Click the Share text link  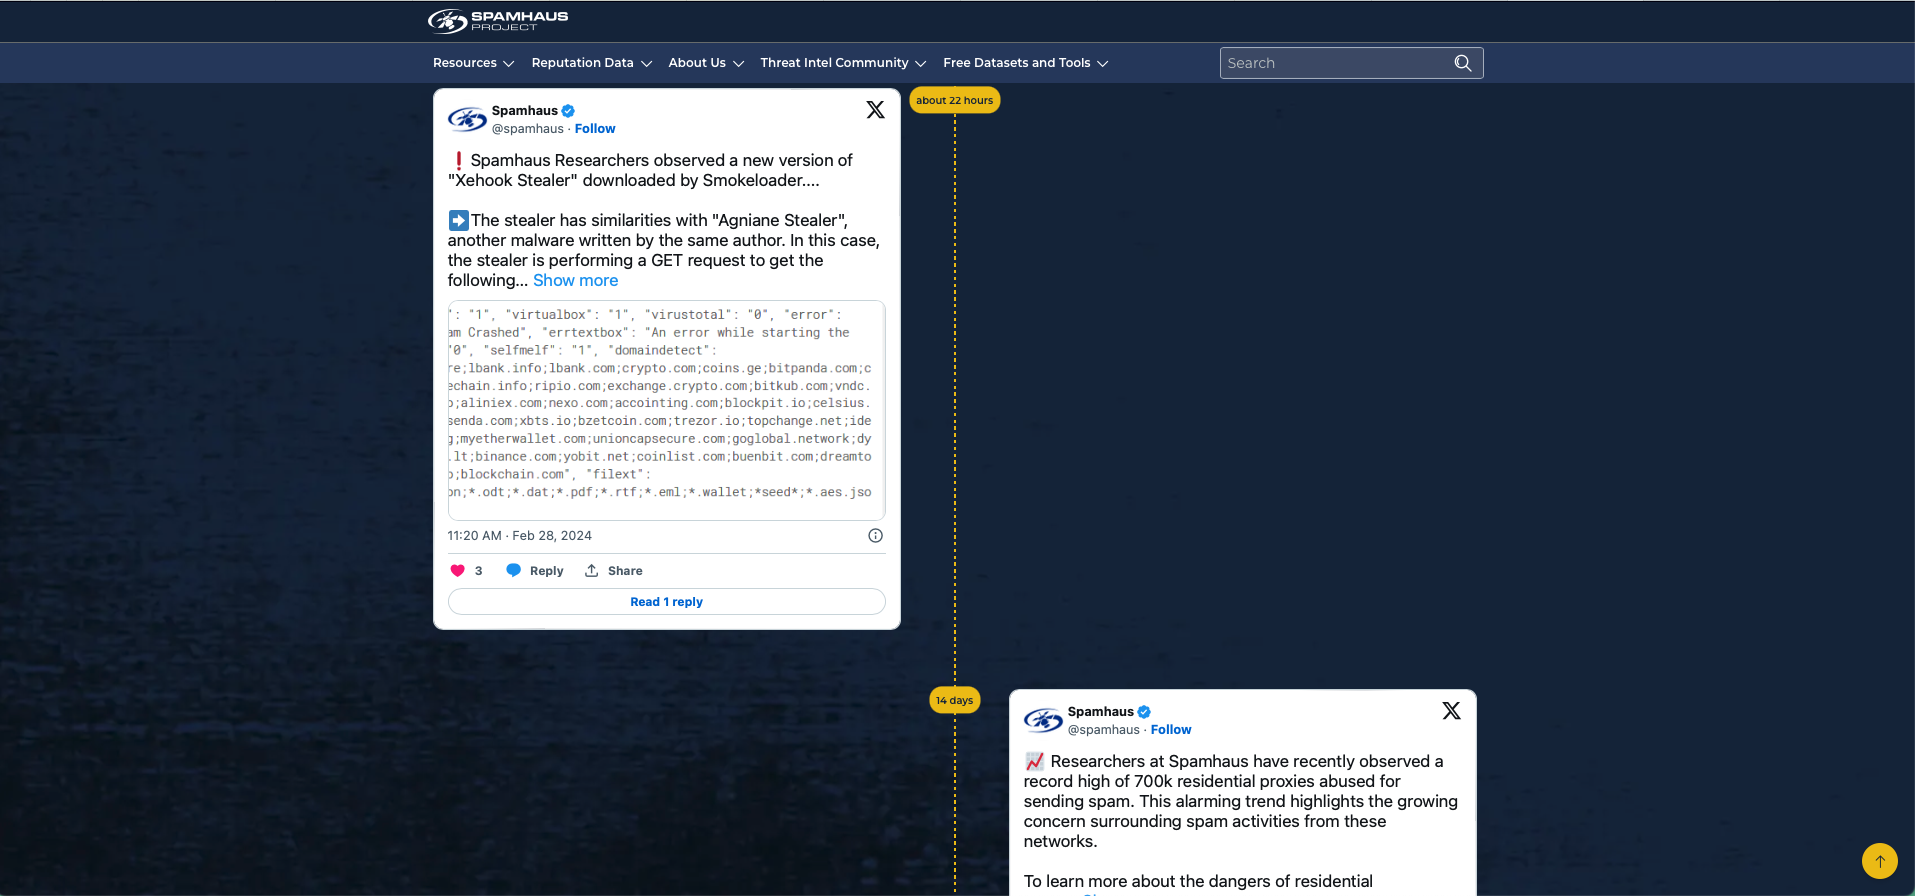[625, 571]
